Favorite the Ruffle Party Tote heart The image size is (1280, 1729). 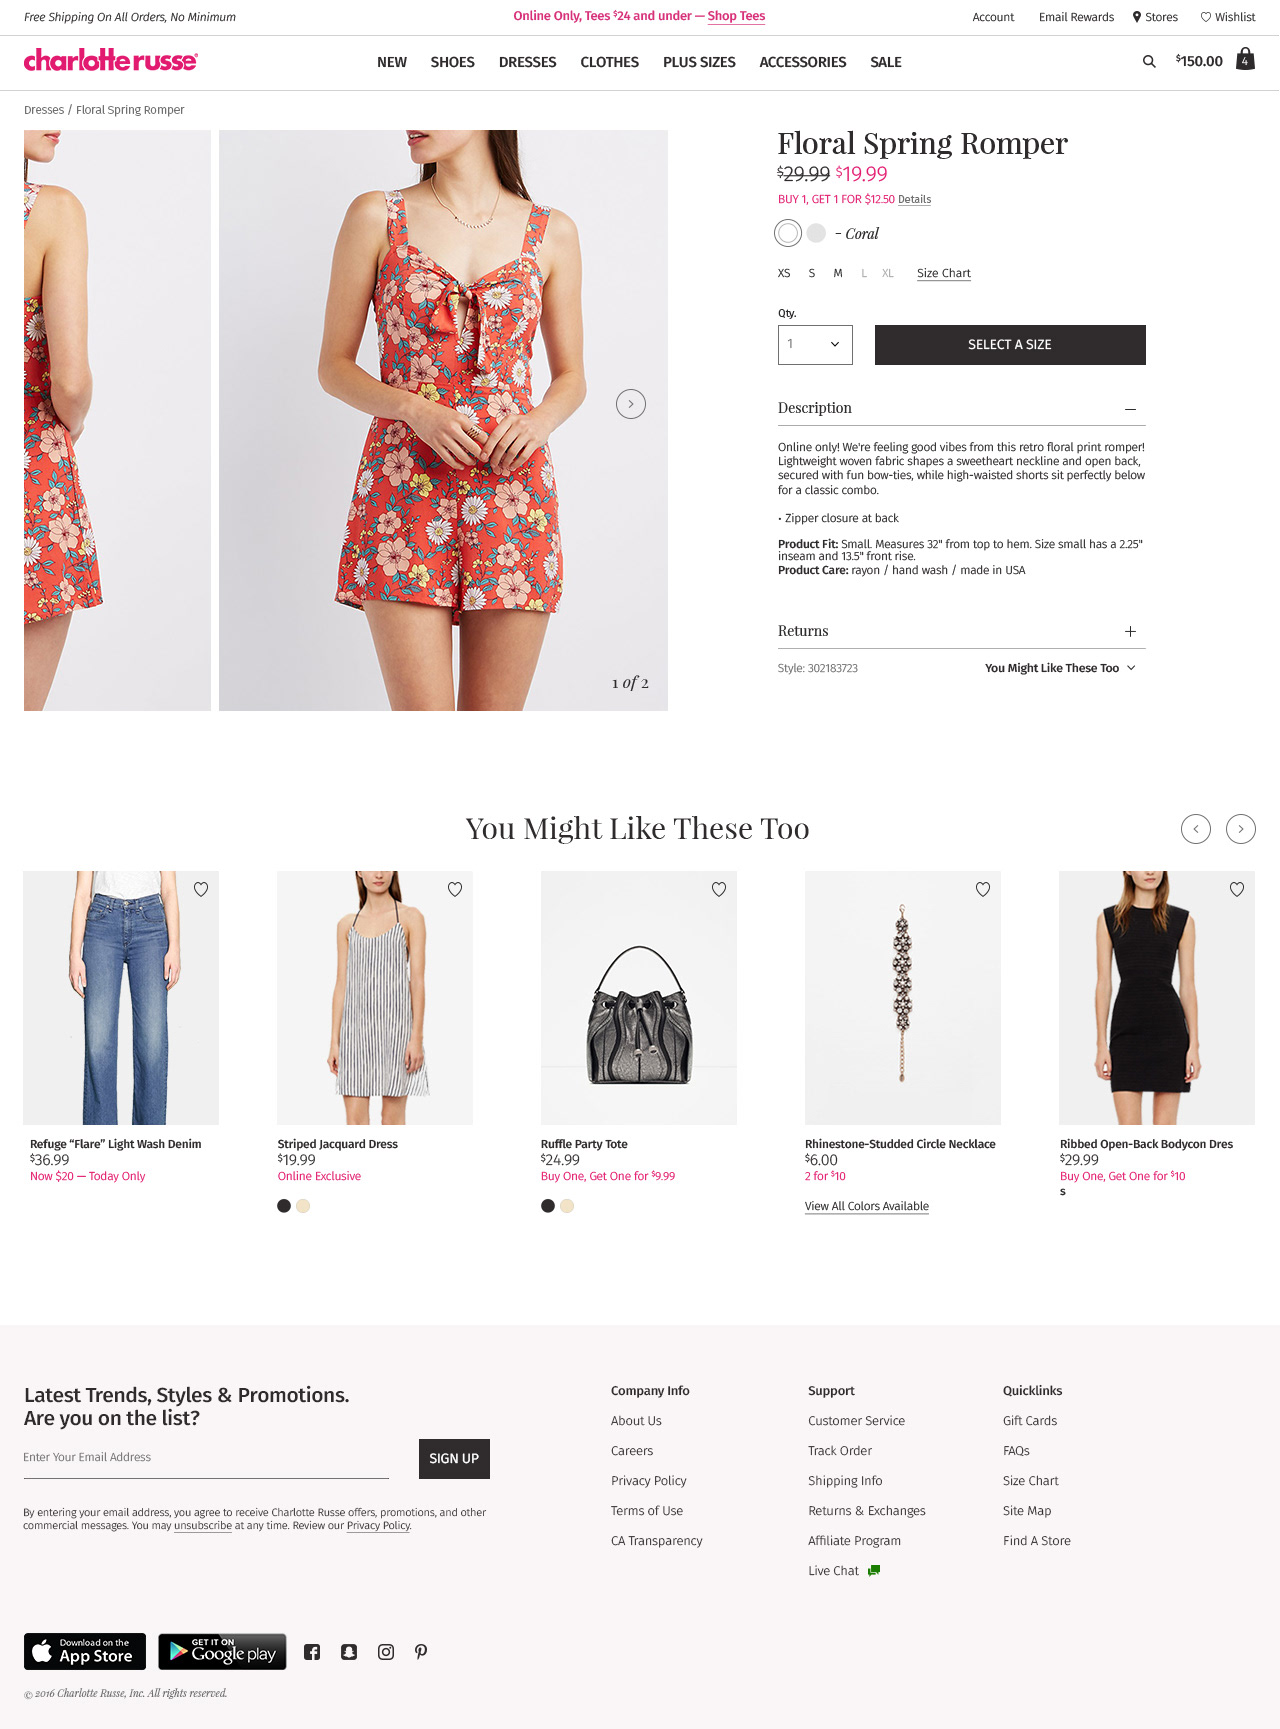pos(719,889)
